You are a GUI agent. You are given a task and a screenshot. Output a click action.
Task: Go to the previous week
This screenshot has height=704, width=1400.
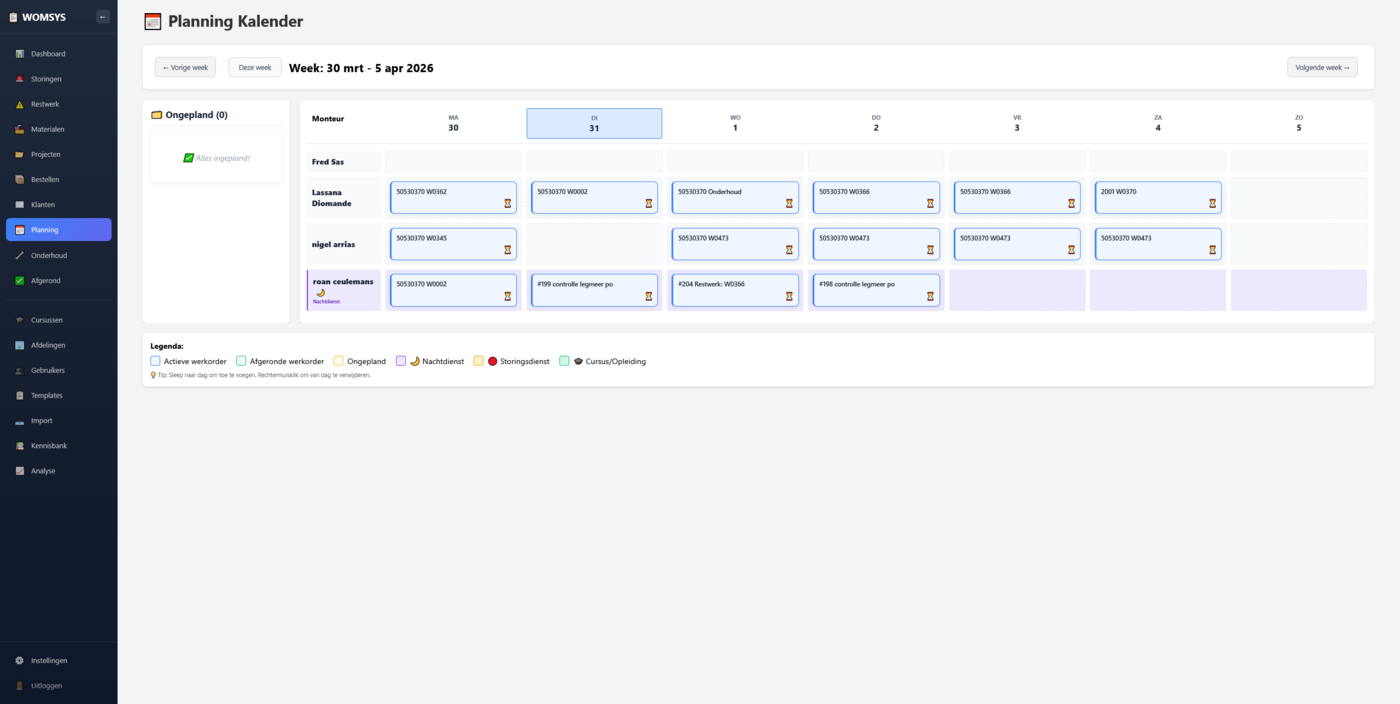tap(184, 67)
